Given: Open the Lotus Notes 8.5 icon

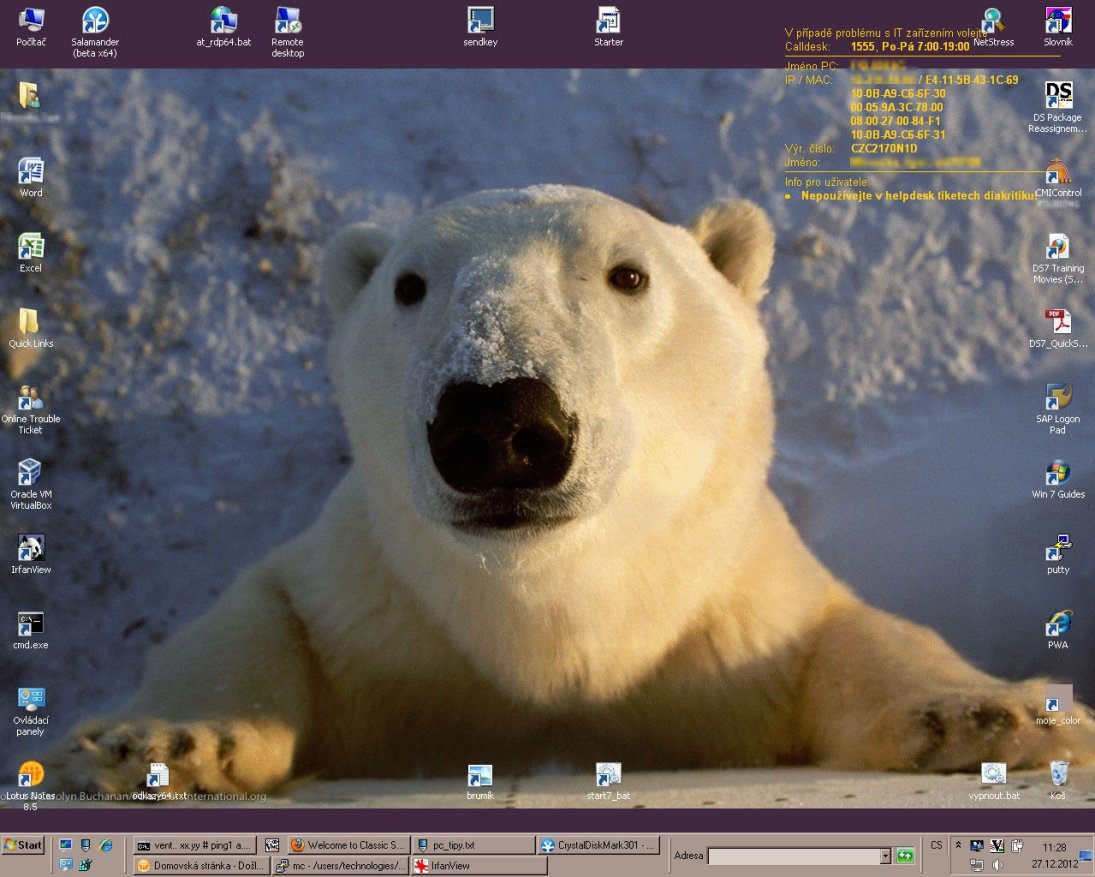Looking at the screenshot, I should [x=30, y=774].
